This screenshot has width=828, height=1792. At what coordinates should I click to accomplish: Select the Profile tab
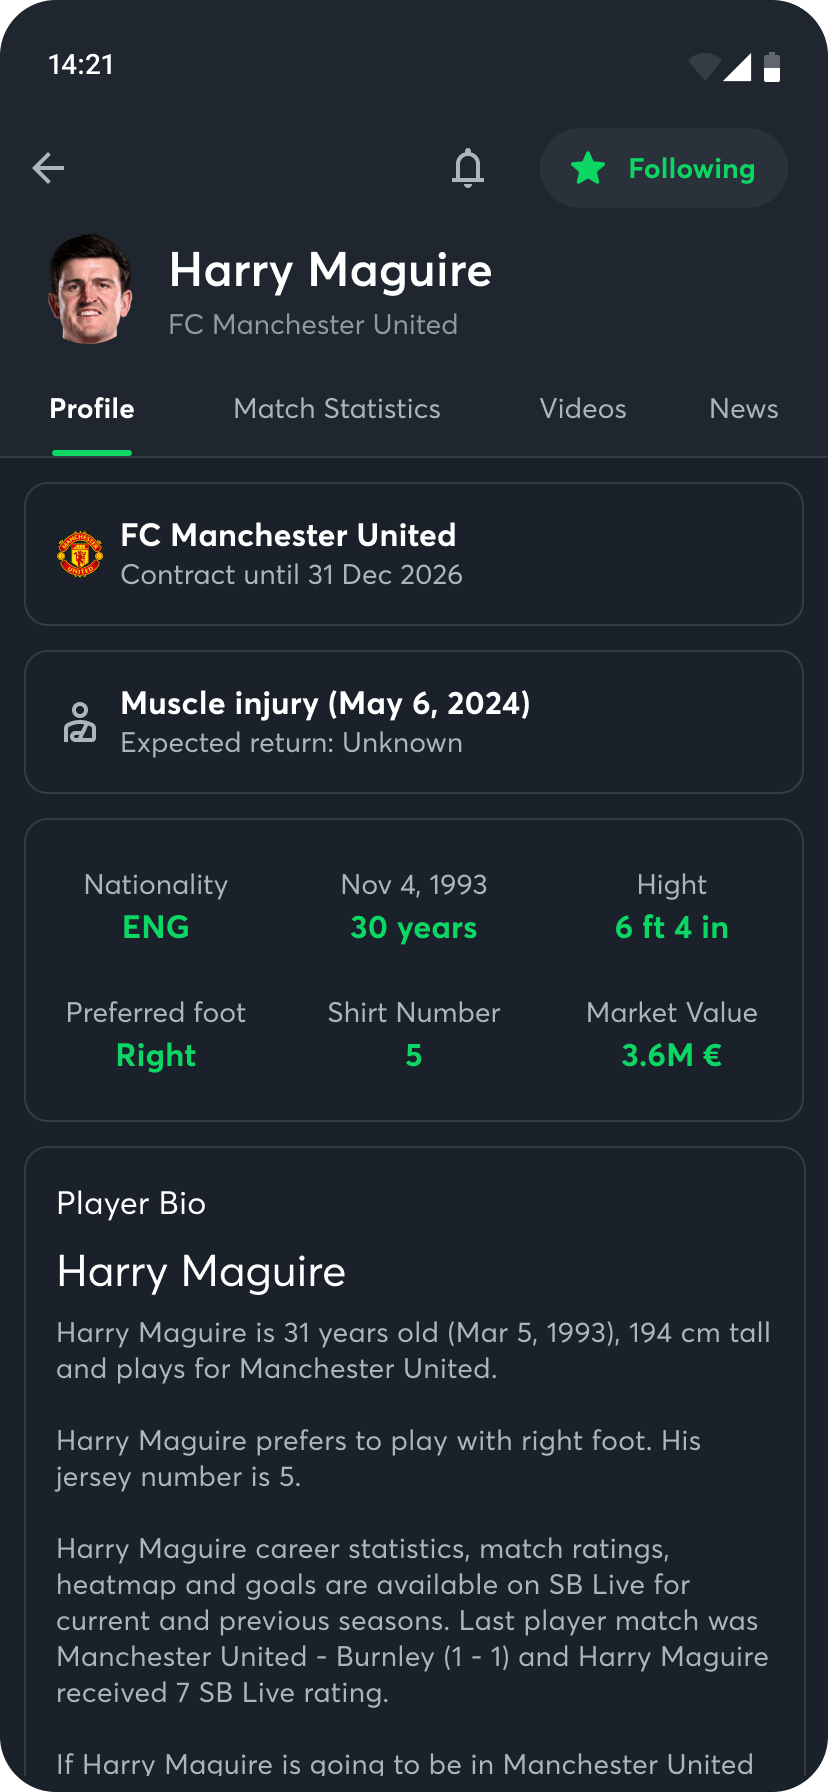pyautogui.click(x=92, y=409)
